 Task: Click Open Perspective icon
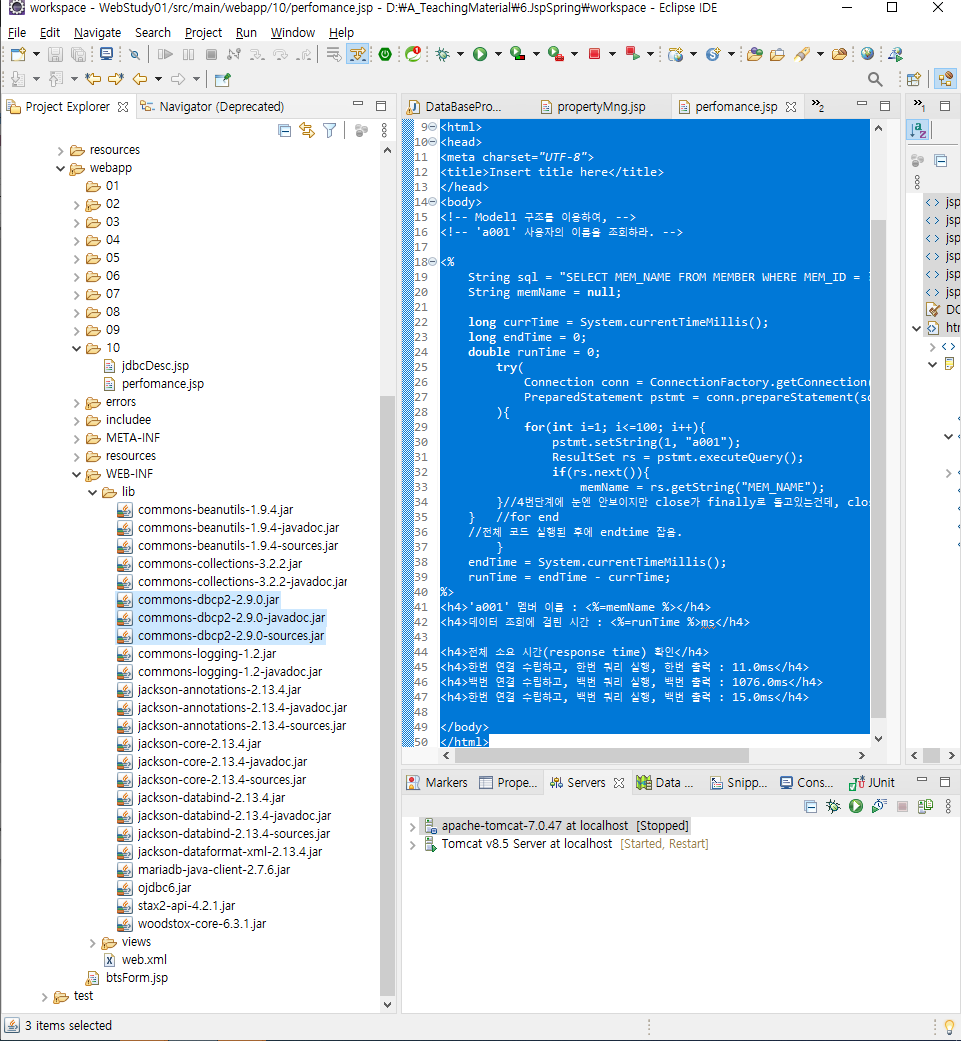click(x=914, y=80)
